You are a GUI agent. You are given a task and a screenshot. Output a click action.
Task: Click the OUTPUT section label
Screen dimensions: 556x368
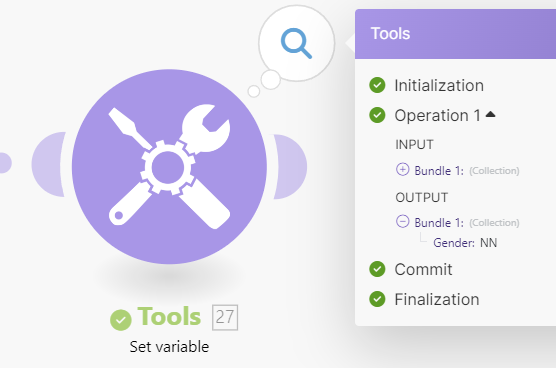422,197
